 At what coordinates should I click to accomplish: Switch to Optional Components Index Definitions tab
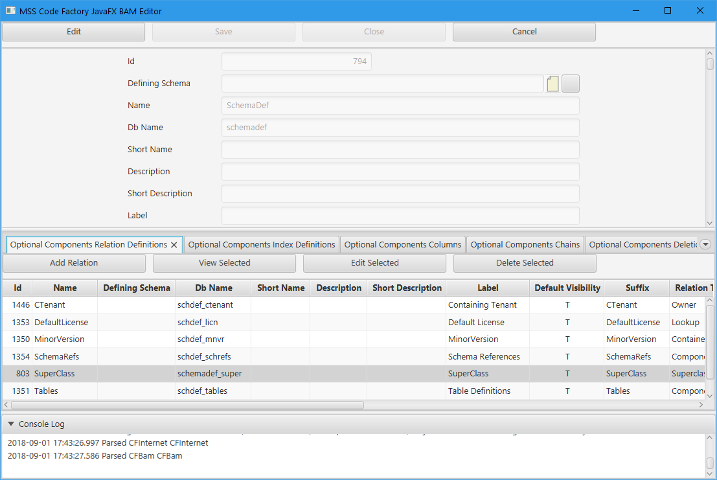coord(261,244)
